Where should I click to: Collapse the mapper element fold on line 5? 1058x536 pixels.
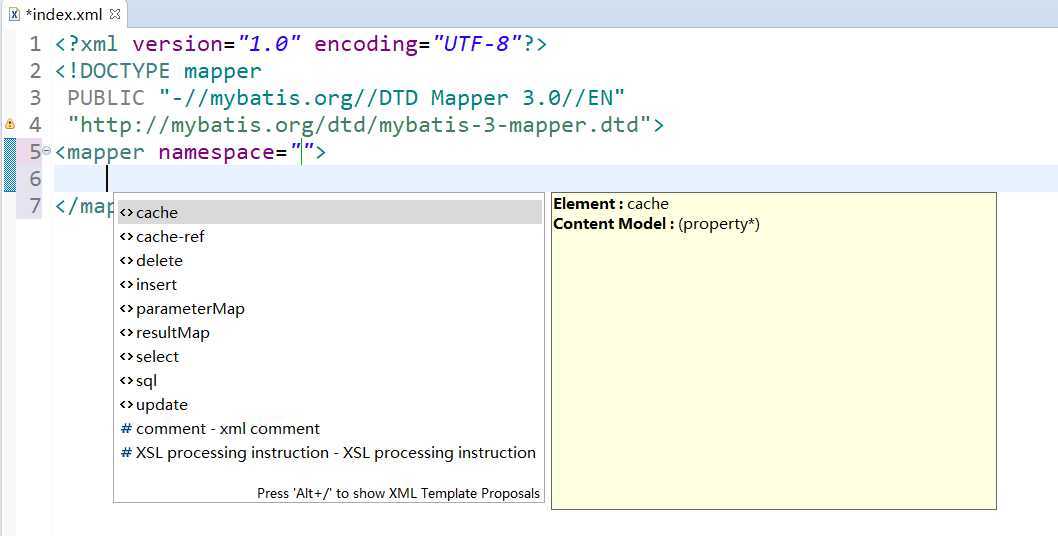click(x=47, y=151)
